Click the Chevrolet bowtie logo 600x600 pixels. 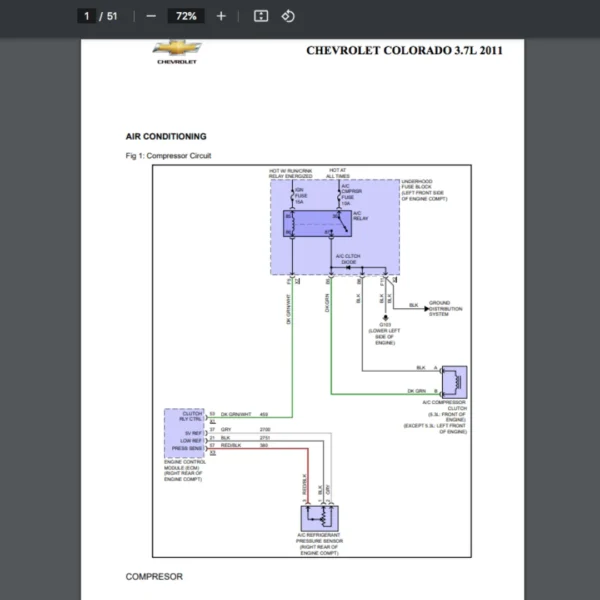pos(176,49)
